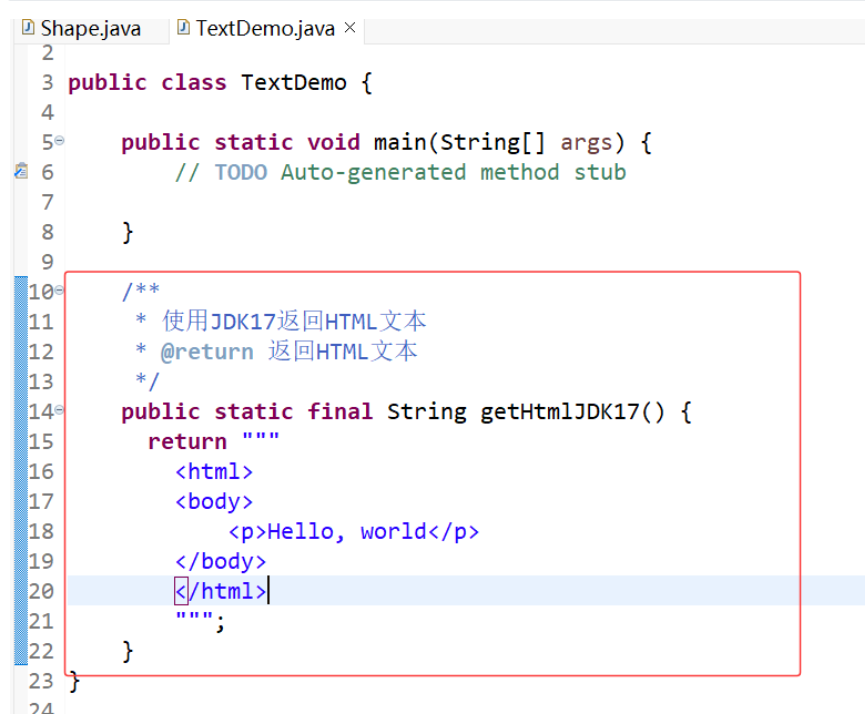
Task: Click the opening <html> tag on line 16
Action: click(214, 472)
